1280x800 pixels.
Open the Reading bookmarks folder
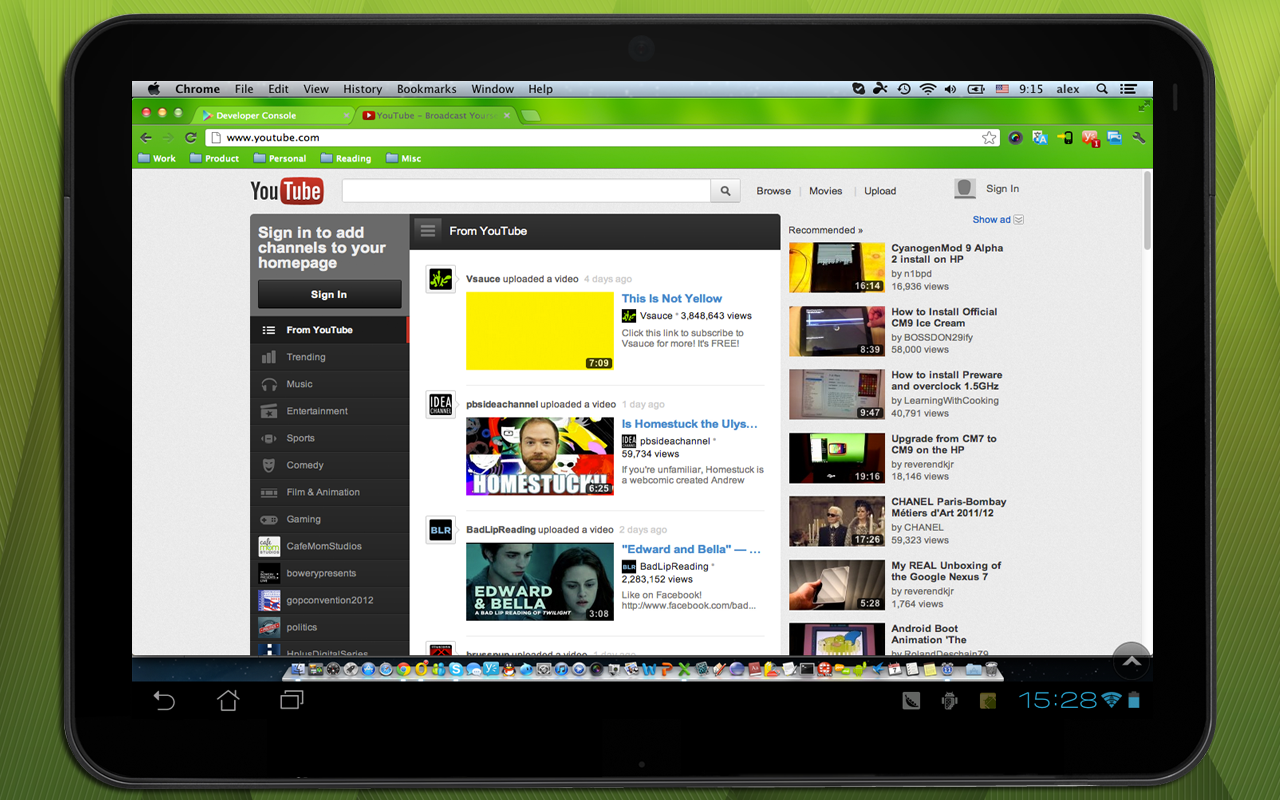point(346,159)
